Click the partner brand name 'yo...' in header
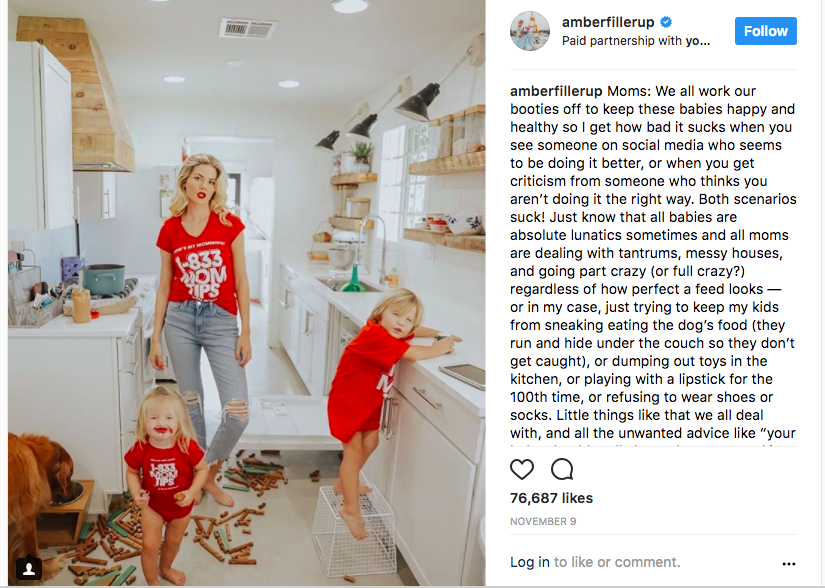Viewport: 825px width, 588px height. coord(698,41)
